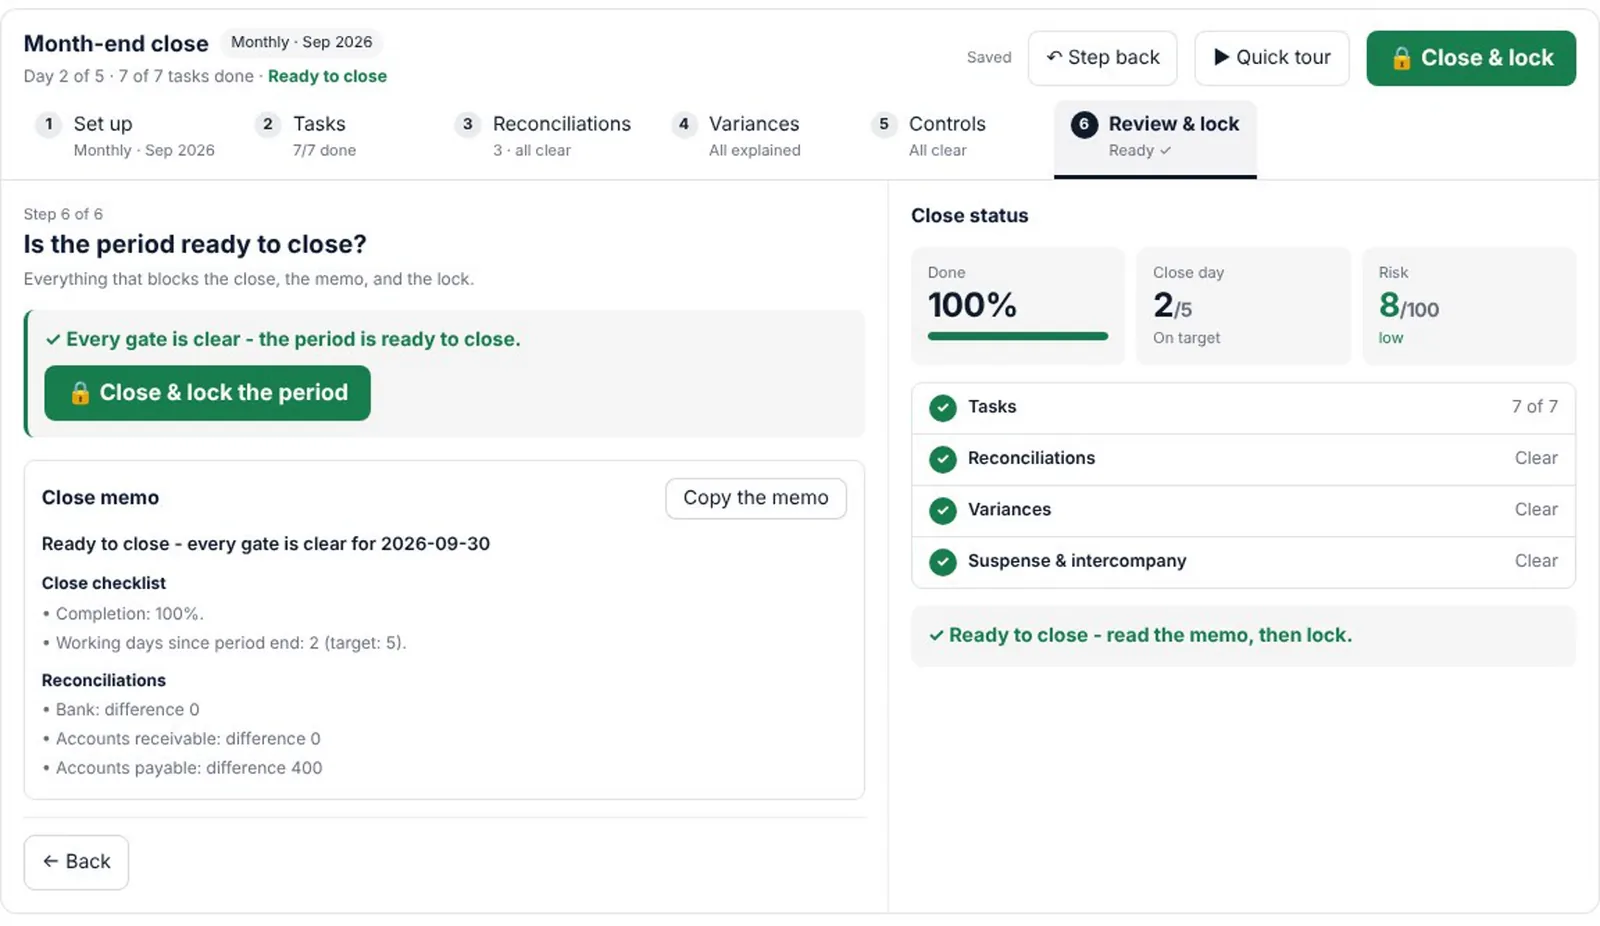Click the step 3 number badge
This screenshot has height=926, width=1600.
(467, 124)
